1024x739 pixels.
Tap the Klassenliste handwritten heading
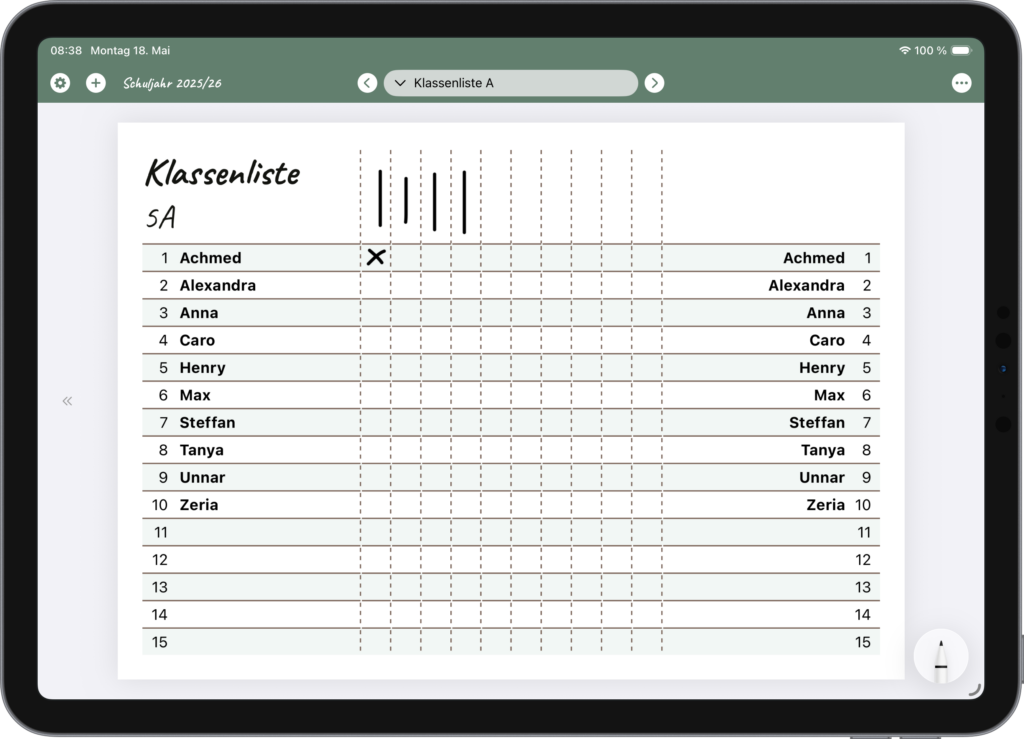coord(223,173)
